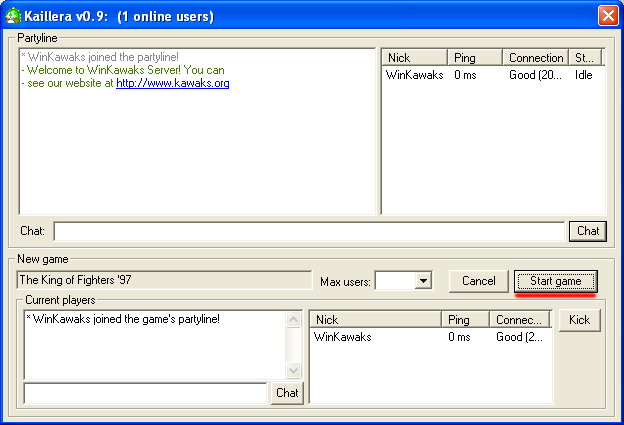This screenshot has height=425, width=624.
Task: Sort current players by Nick header
Action: pyautogui.click(x=375, y=320)
